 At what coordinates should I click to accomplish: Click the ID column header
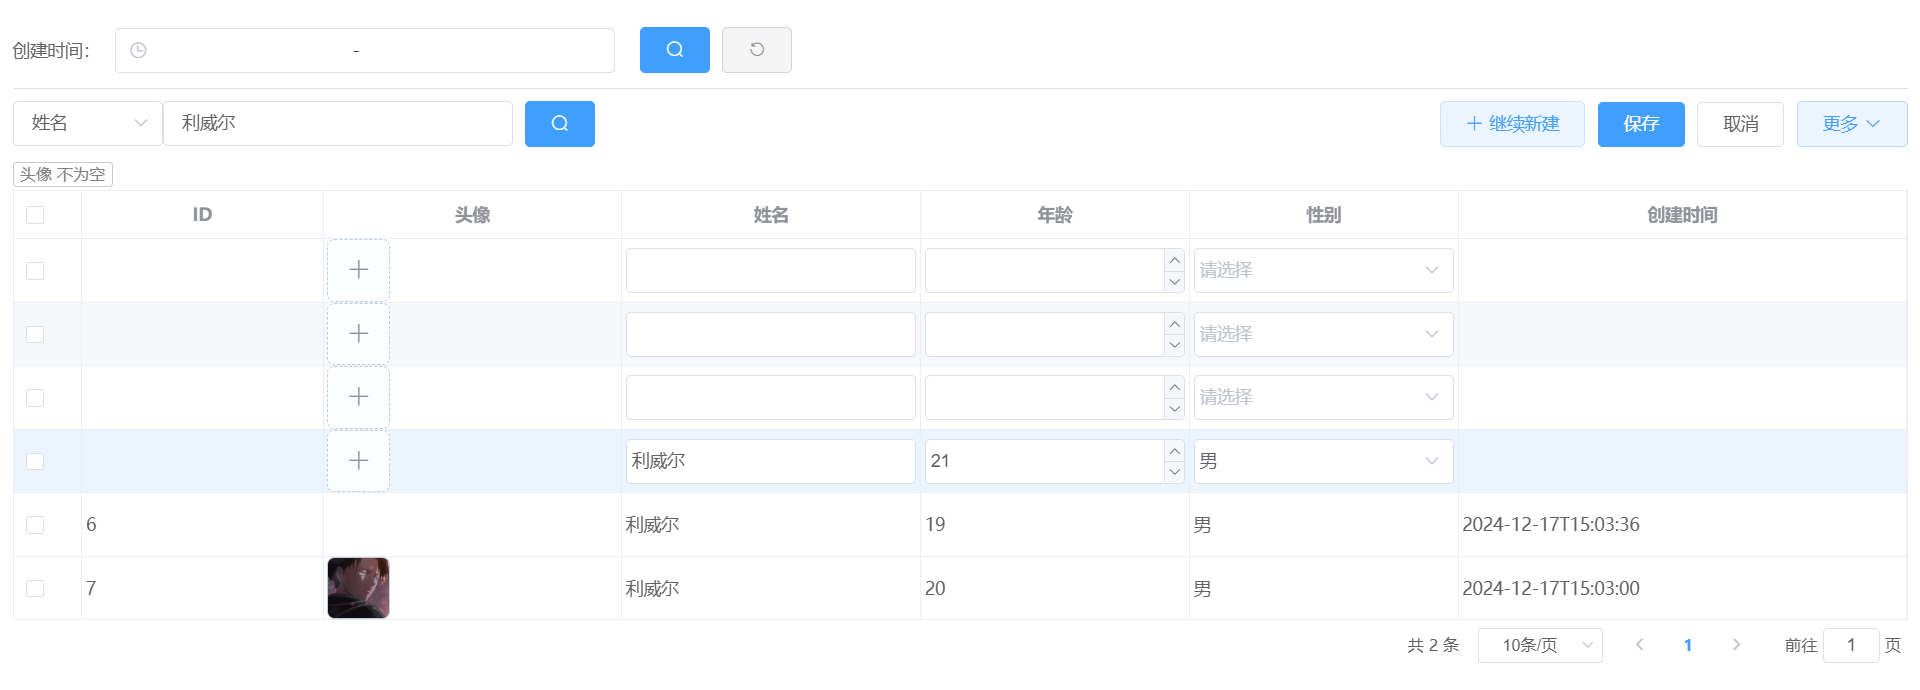pos(202,215)
